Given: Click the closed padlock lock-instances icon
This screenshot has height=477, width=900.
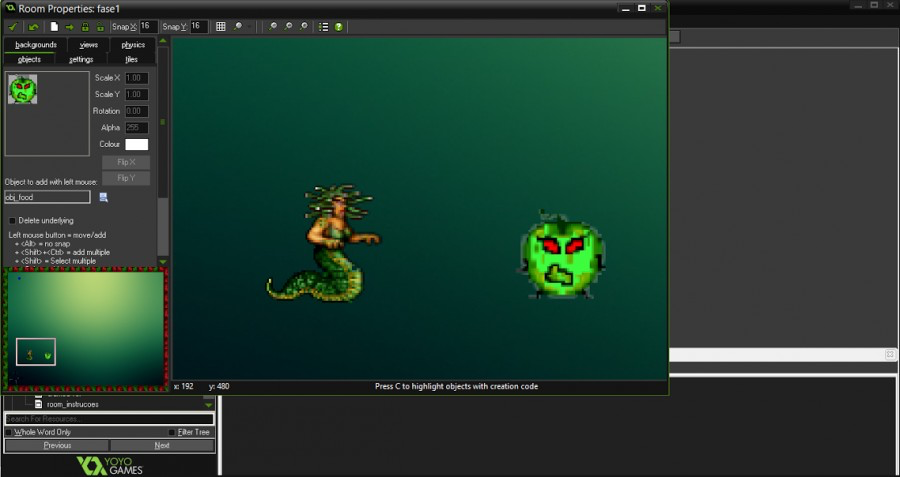Looking at the screenshot, I should pyautogui.click(x=85, y=26).
